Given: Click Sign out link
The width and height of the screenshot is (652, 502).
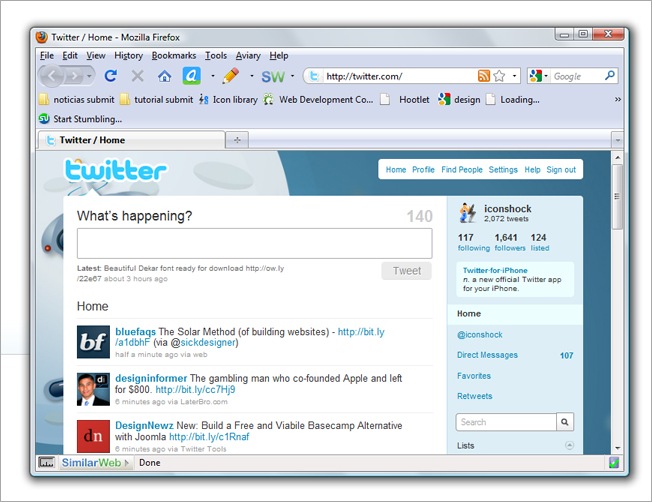Looking at the screenshot, I should click(x=561, y=170).
